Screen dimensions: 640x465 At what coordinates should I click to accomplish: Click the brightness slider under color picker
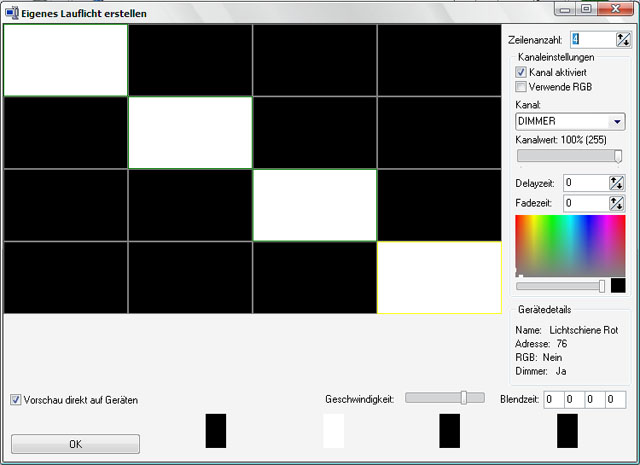coord(560,286)
